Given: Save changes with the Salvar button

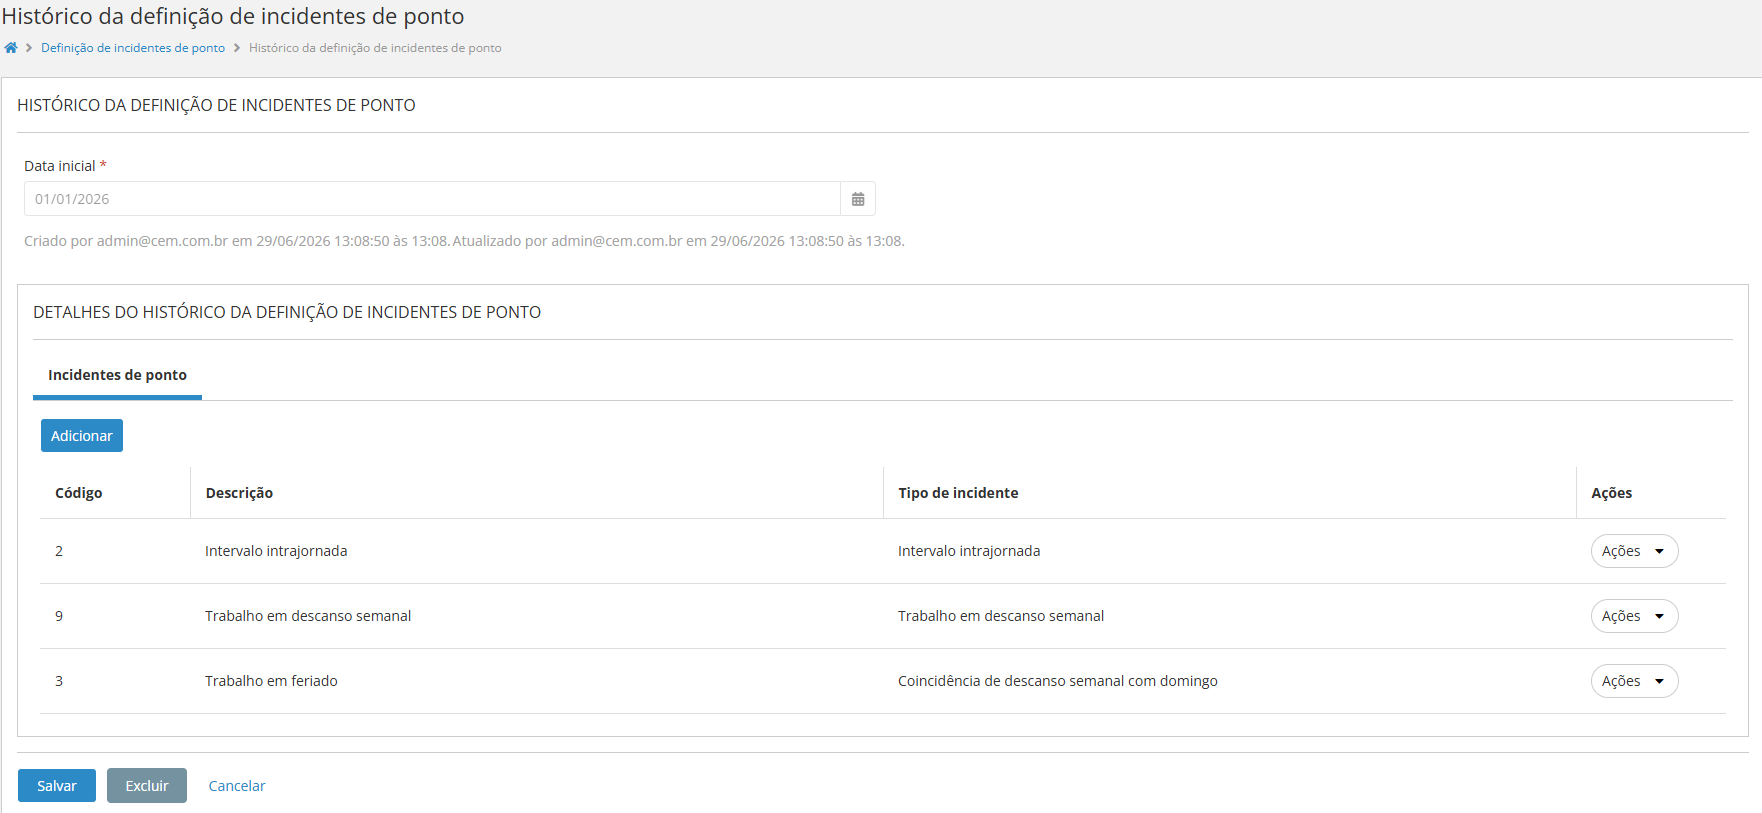Looking at the screenshot, I should (57, 786).
